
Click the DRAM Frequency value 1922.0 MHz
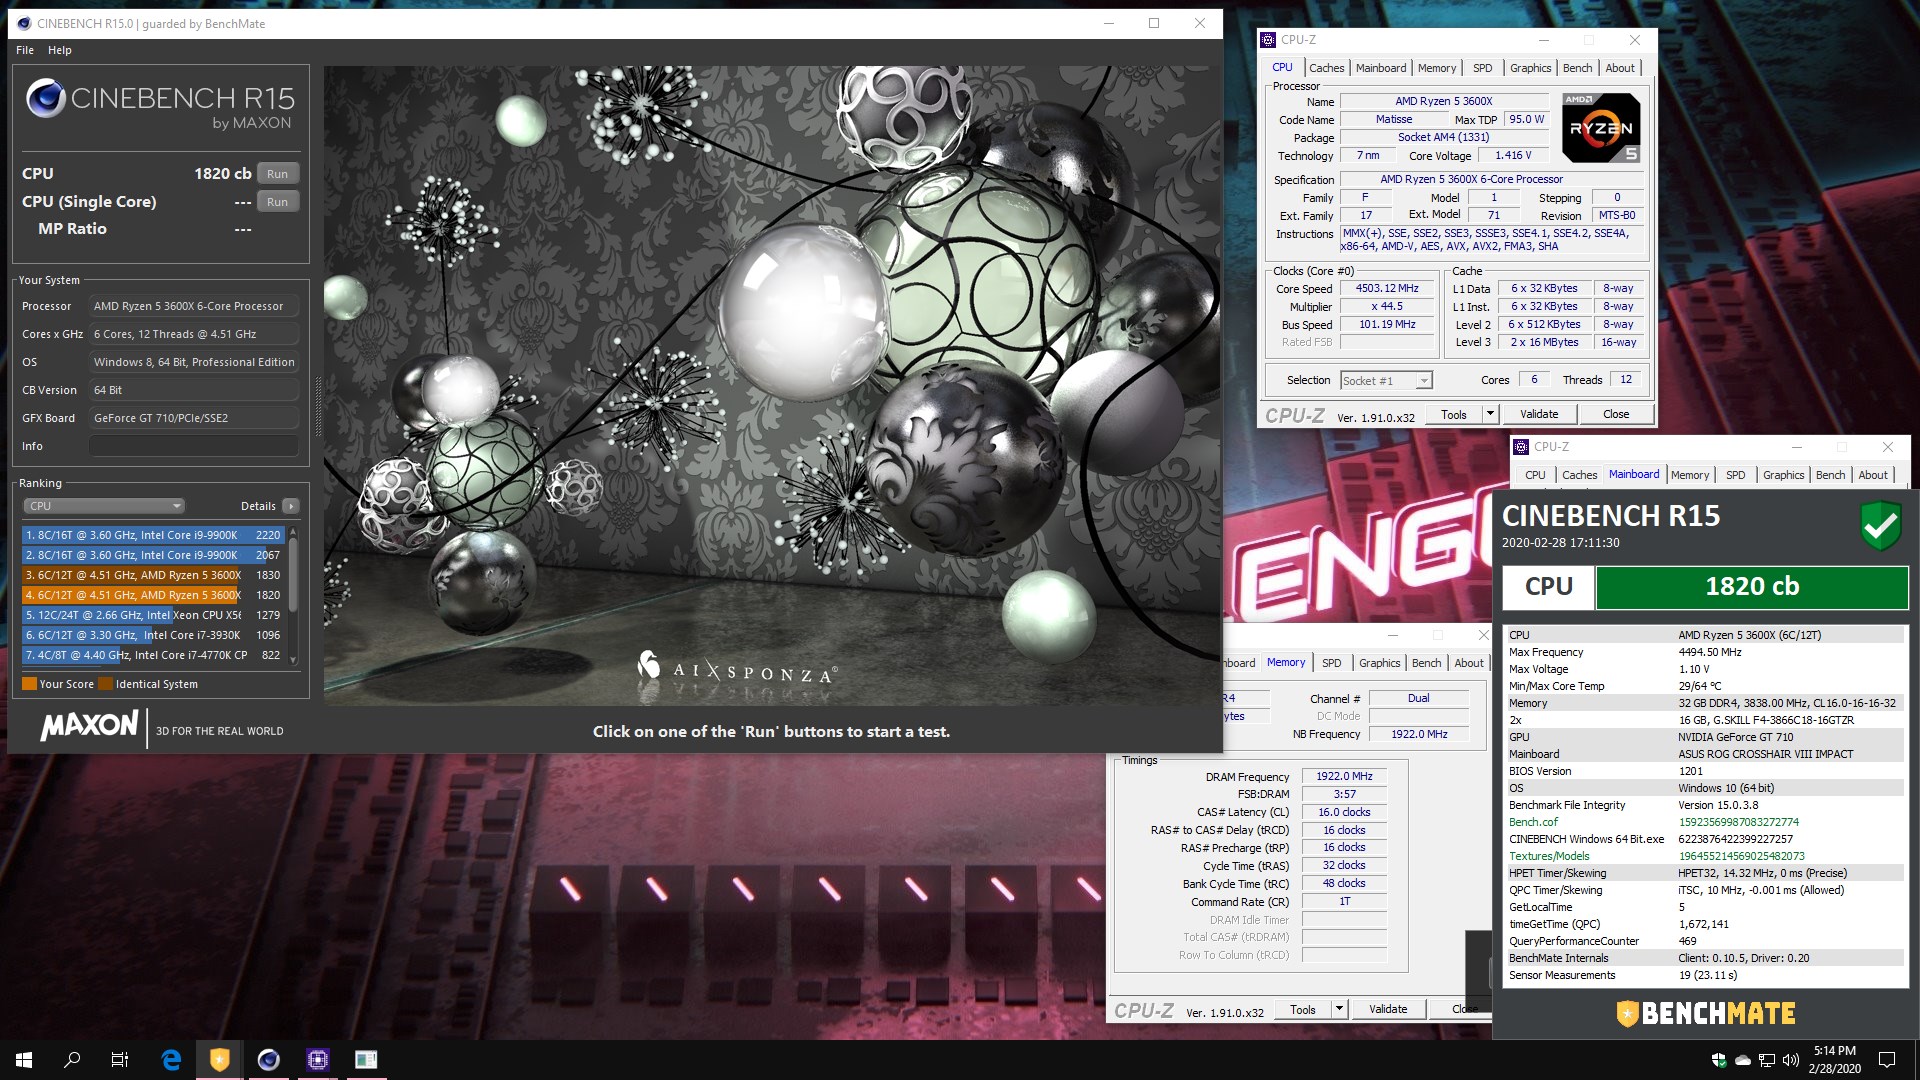click(x=1343, y=776)
